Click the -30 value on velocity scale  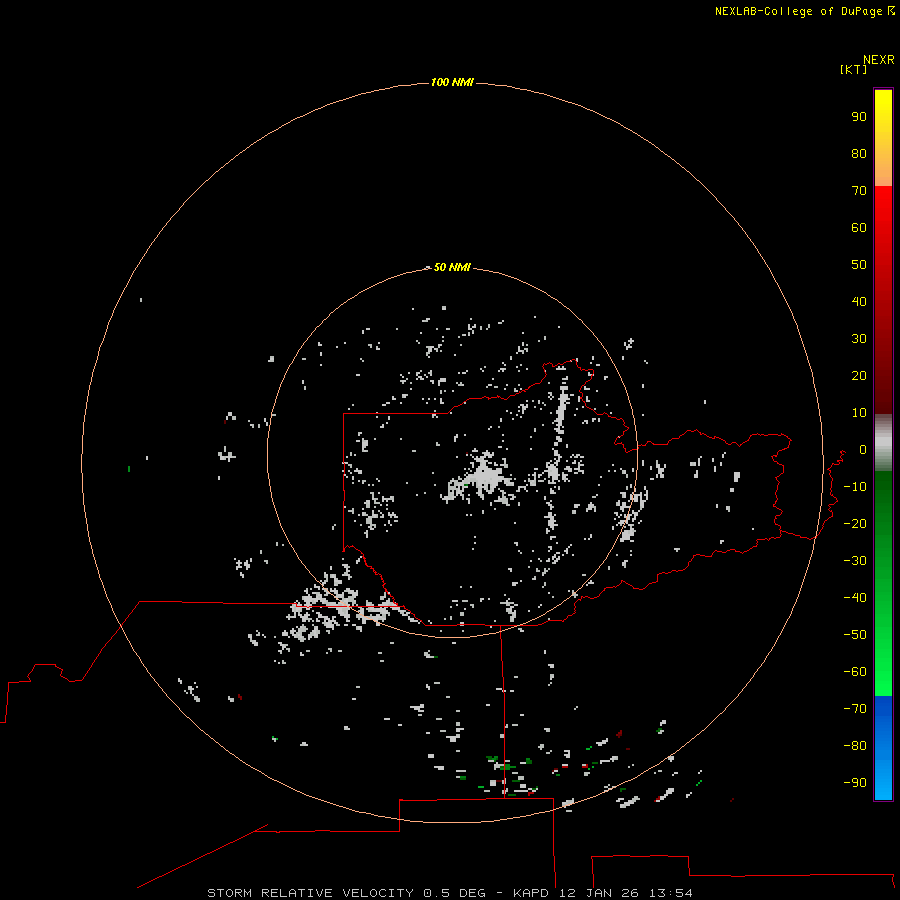855,561
